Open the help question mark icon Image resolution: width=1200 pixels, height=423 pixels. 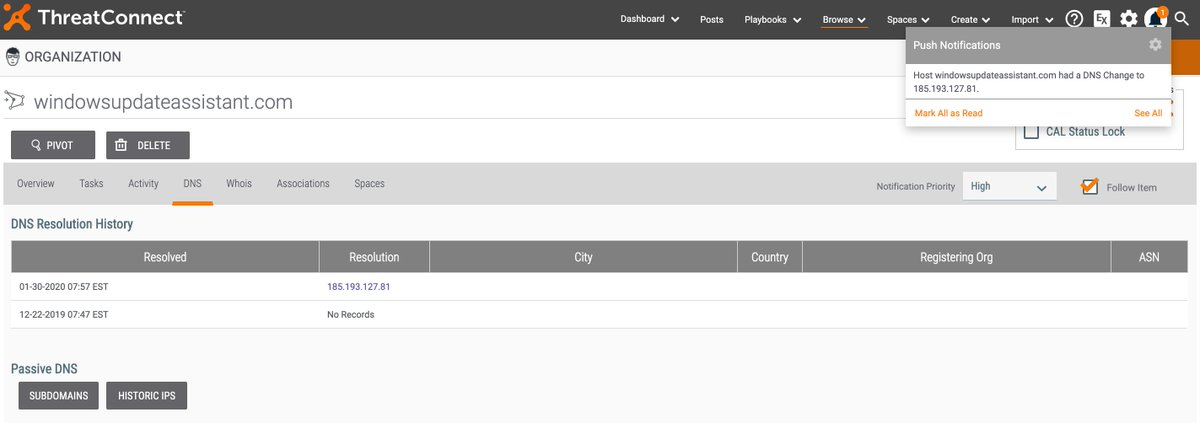tap(1075, 19)
